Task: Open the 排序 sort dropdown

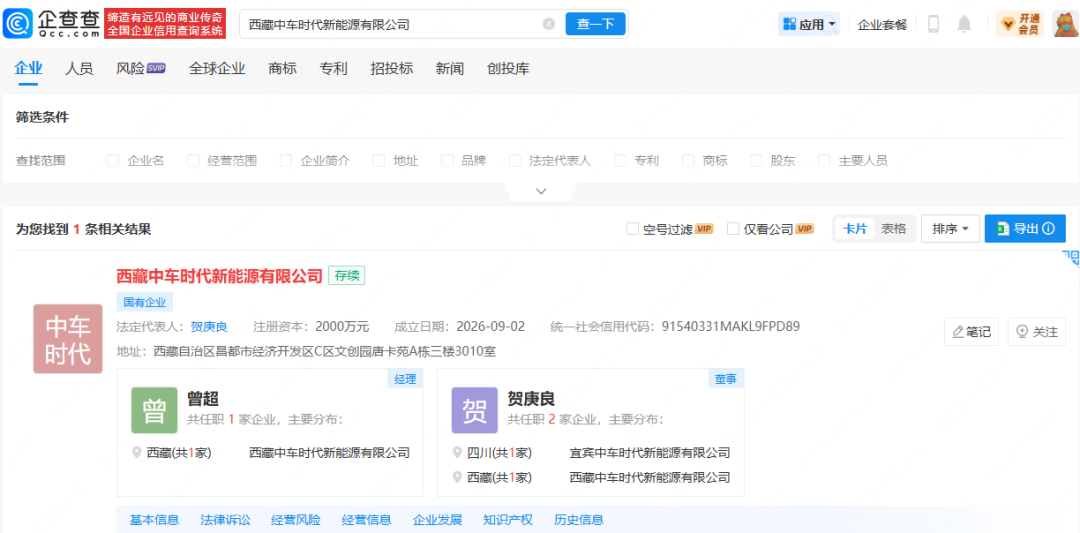Action: 951,229
